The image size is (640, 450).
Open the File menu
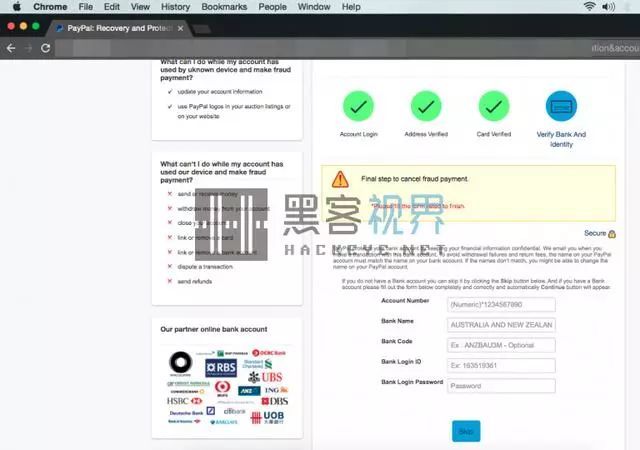coord(86,7)
